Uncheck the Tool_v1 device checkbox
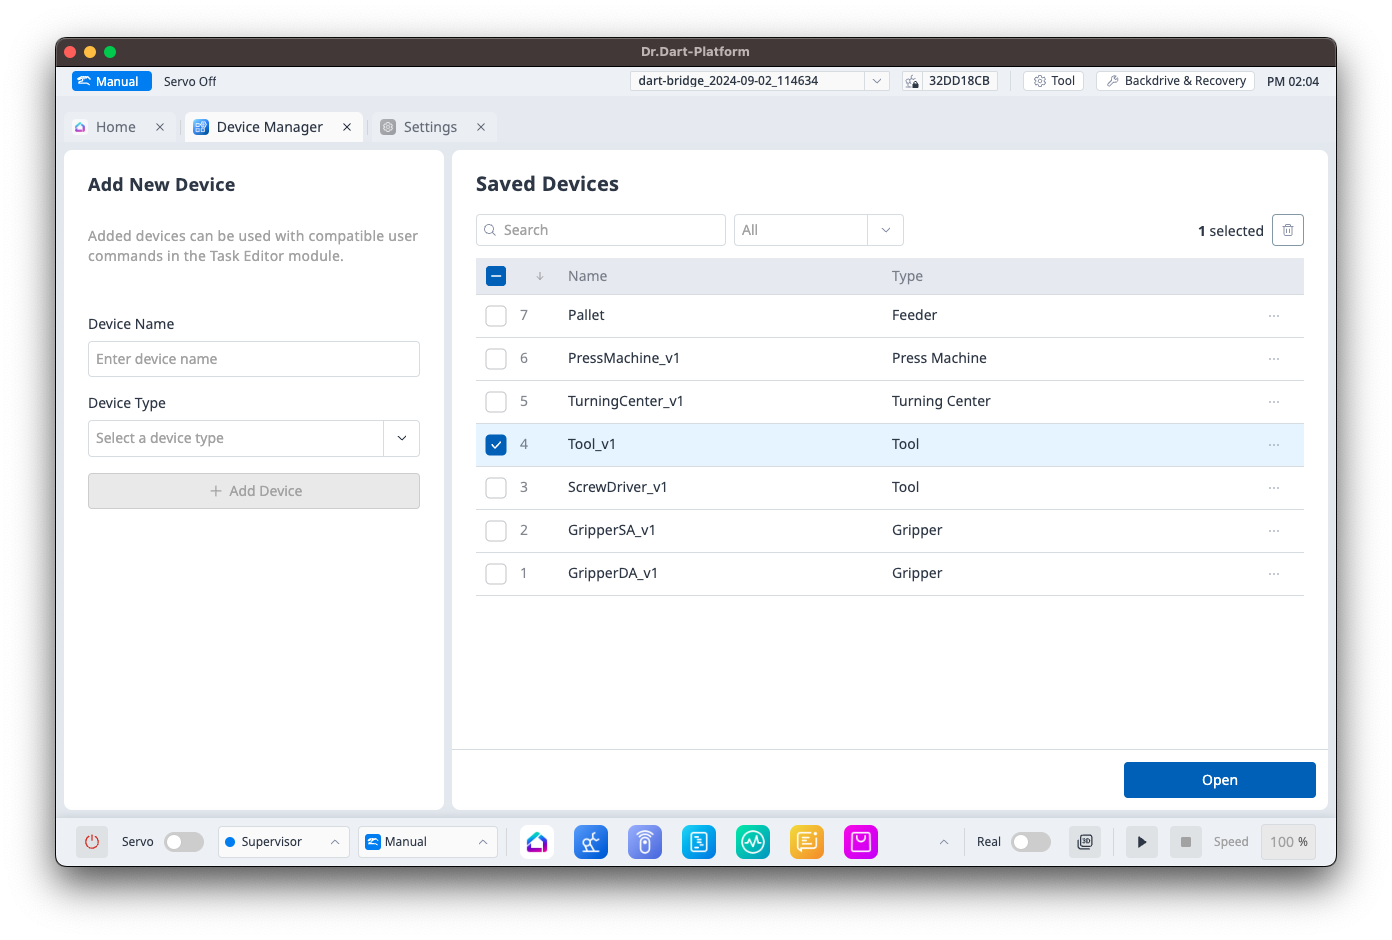The image size is (1392, 940). (496, 445)
